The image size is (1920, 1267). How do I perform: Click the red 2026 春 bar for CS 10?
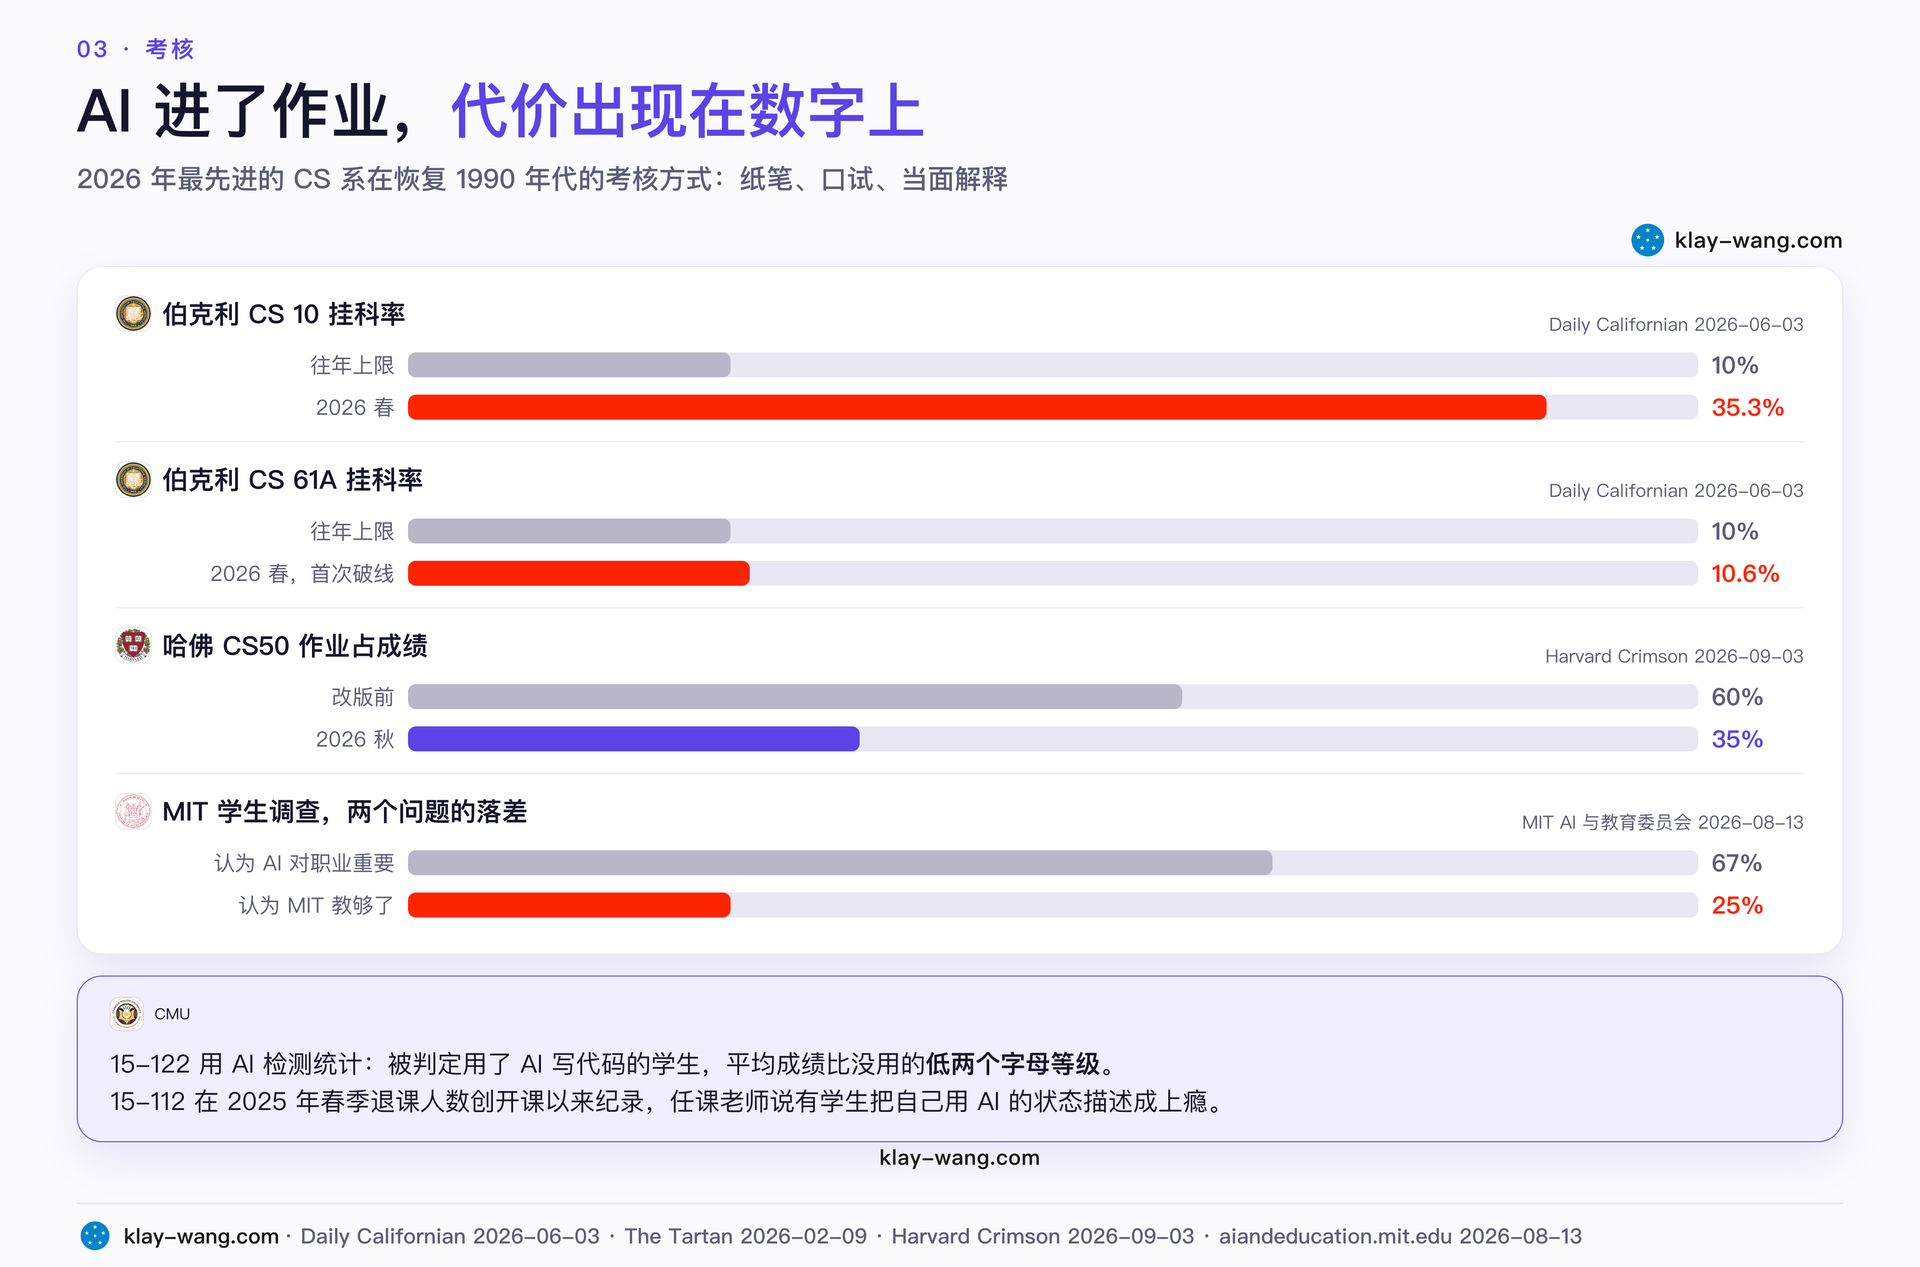[977, 407]
